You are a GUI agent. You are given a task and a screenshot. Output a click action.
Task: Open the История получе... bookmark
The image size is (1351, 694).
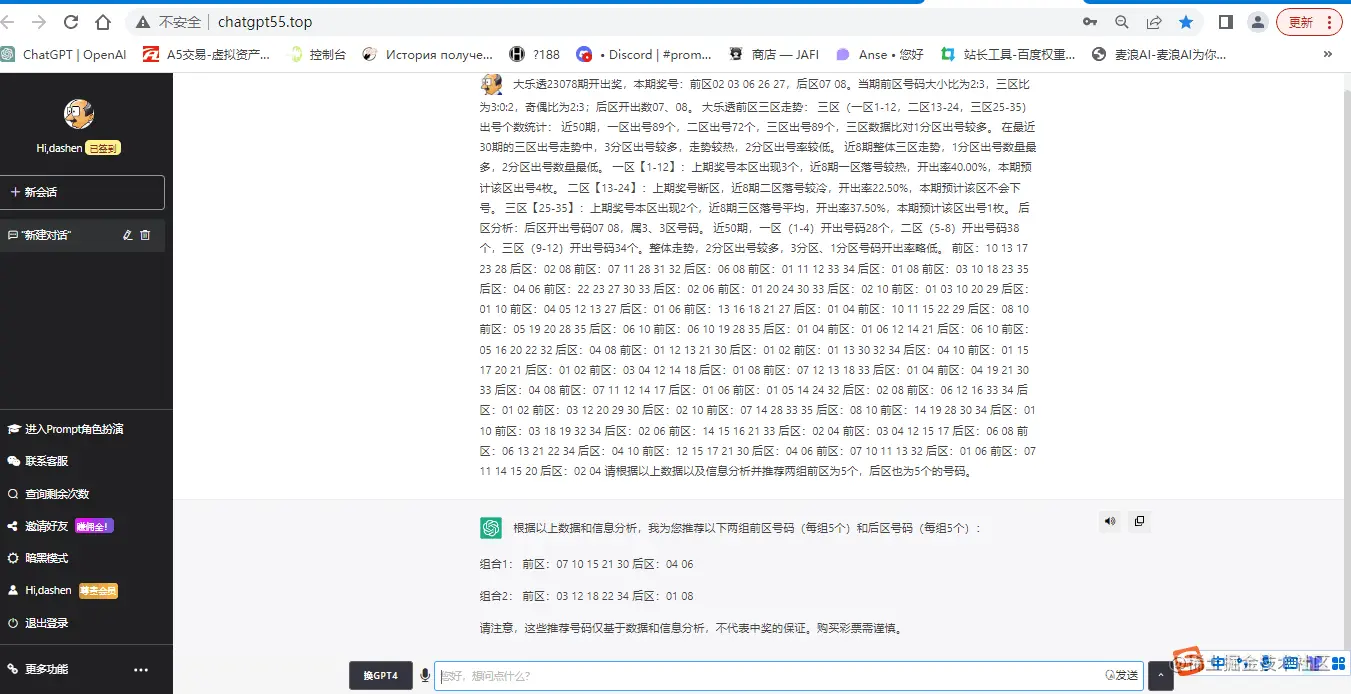click(428, 55)
